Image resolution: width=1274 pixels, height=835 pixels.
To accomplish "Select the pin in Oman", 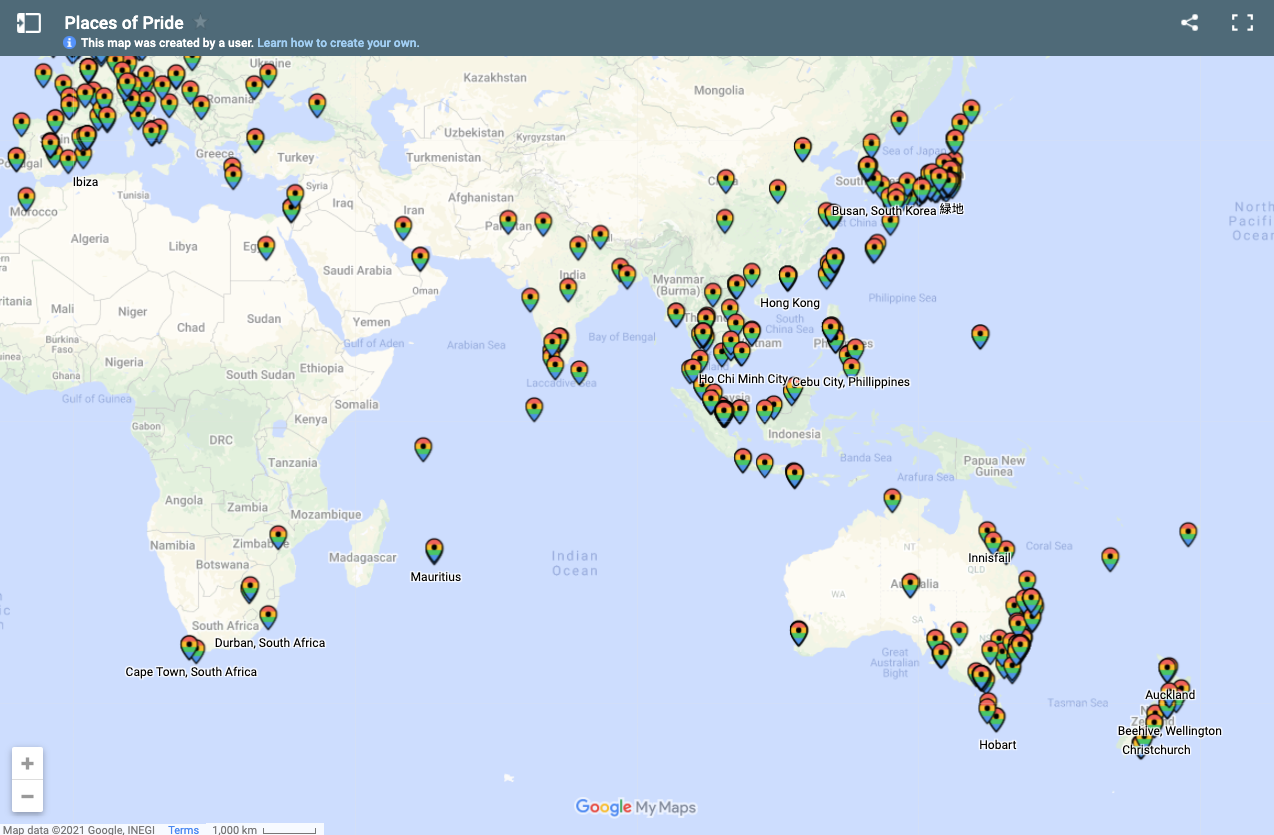I will [x=421, y=259].
